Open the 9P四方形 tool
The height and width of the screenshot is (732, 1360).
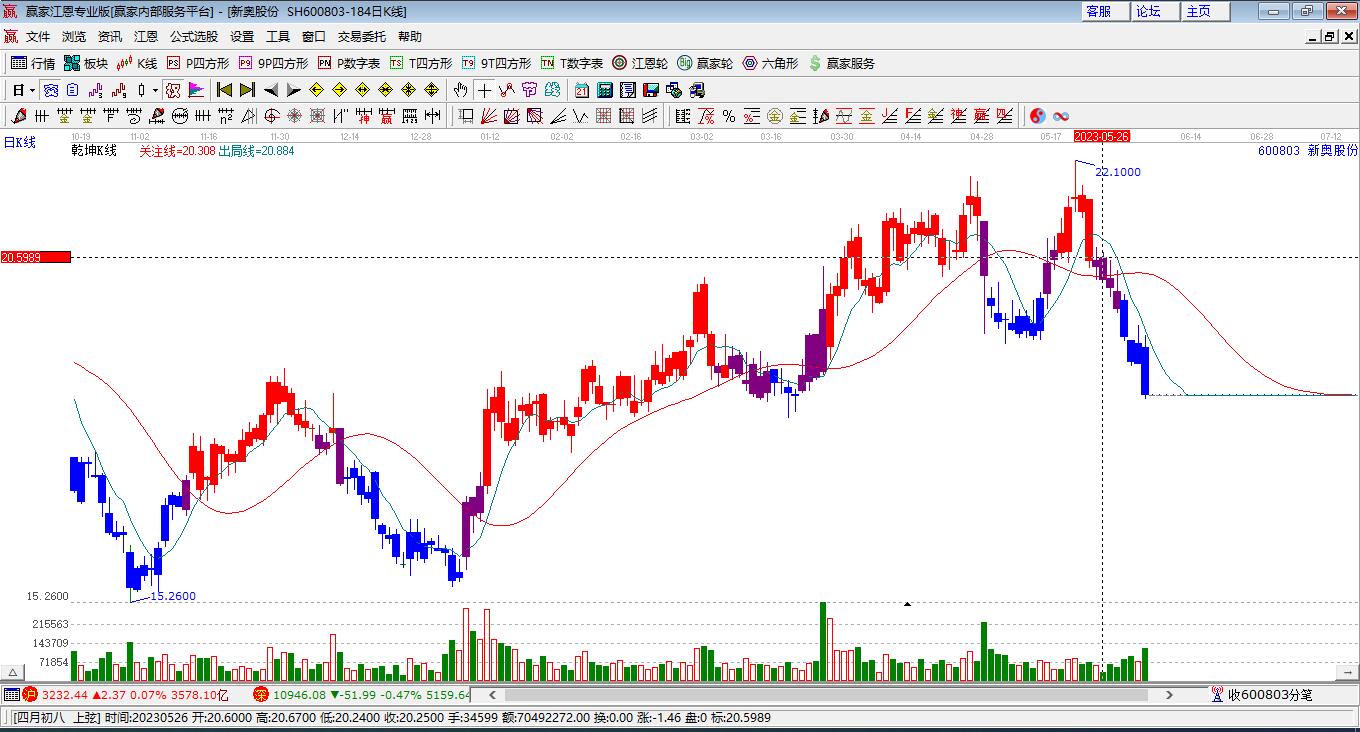272,63
